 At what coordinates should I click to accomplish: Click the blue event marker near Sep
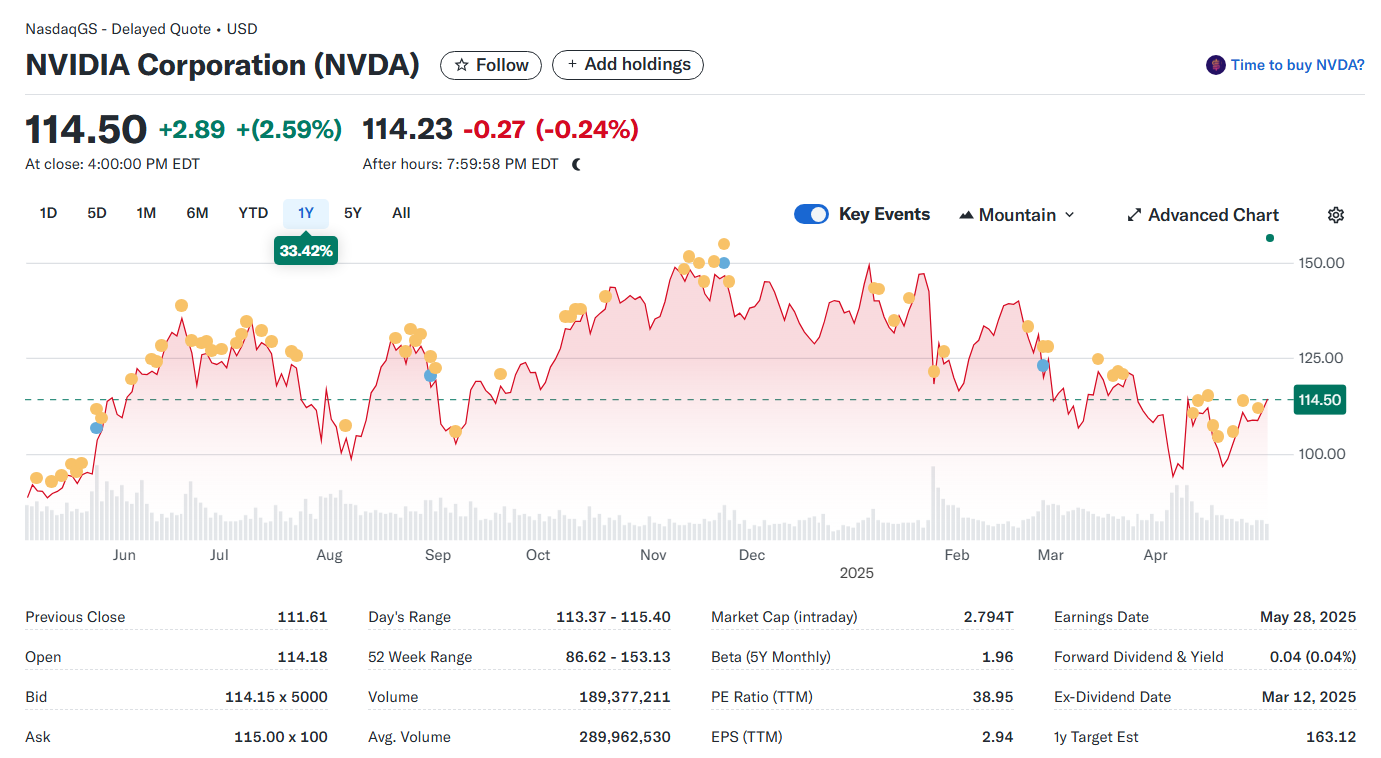coord(430,375)
